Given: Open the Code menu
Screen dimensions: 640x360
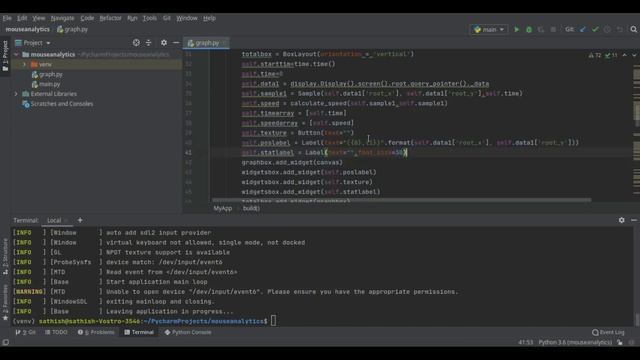Looking at the screenshot, I should [87, 18].
